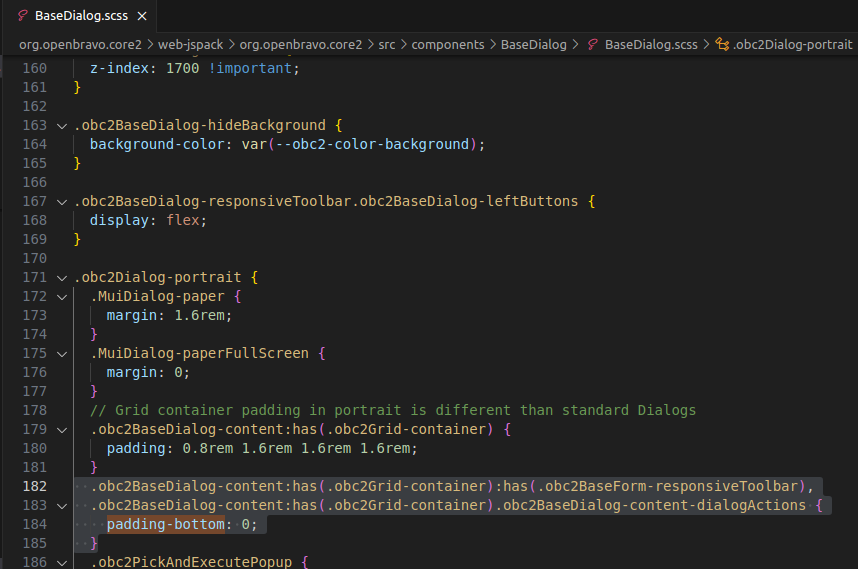Click the Sass icon in the breadcrumb
This screenshot has width=858, height=569.
(x=593, y=45)
